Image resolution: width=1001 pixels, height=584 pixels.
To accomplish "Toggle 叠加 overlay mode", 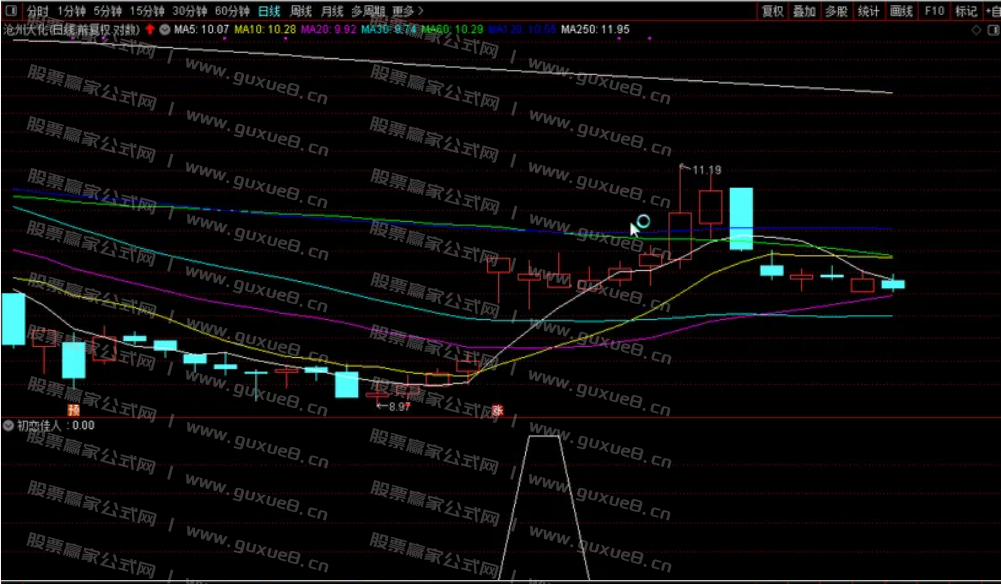I will (x=804, y=11).
